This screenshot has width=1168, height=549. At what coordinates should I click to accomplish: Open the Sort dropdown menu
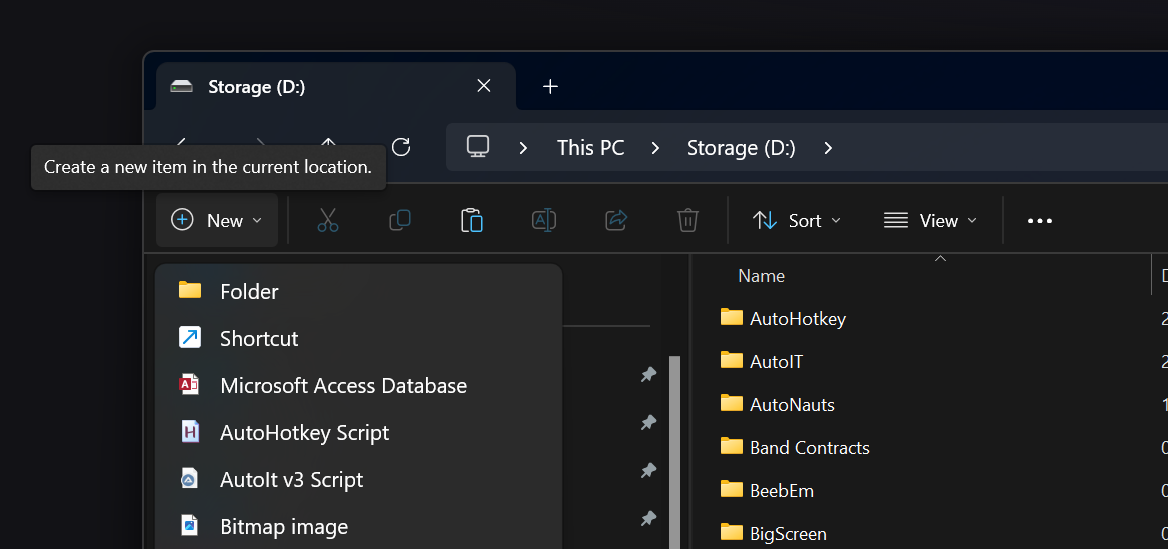pyautogui.click(x=796, y=220)
